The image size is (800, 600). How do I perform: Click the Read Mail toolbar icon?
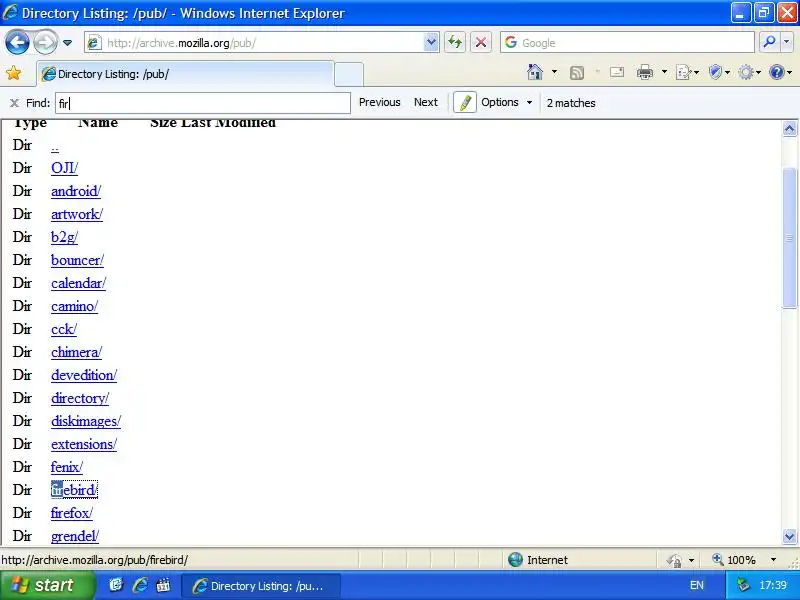pyautogui.click(x=617, y=72)
